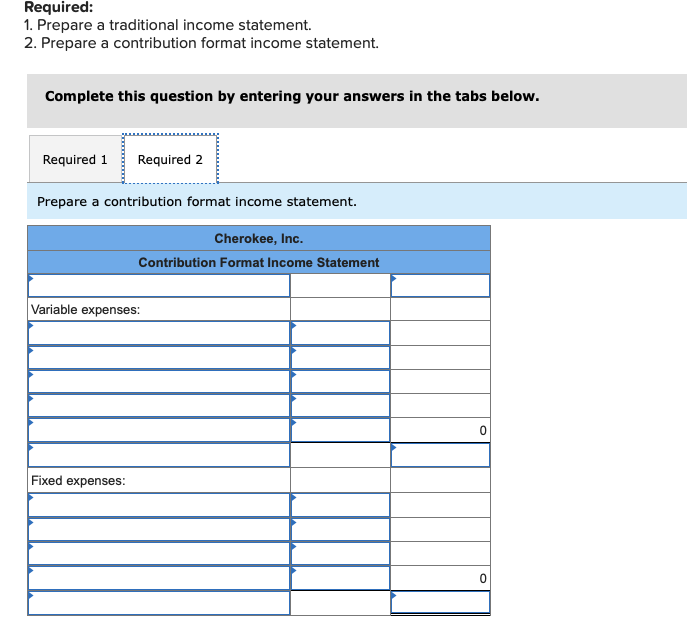Image resolution: width=687 pixels, height=626 pixels.
Task: Click 'Contribution Format Income Statement' header
Action: (x=259, y=262)
